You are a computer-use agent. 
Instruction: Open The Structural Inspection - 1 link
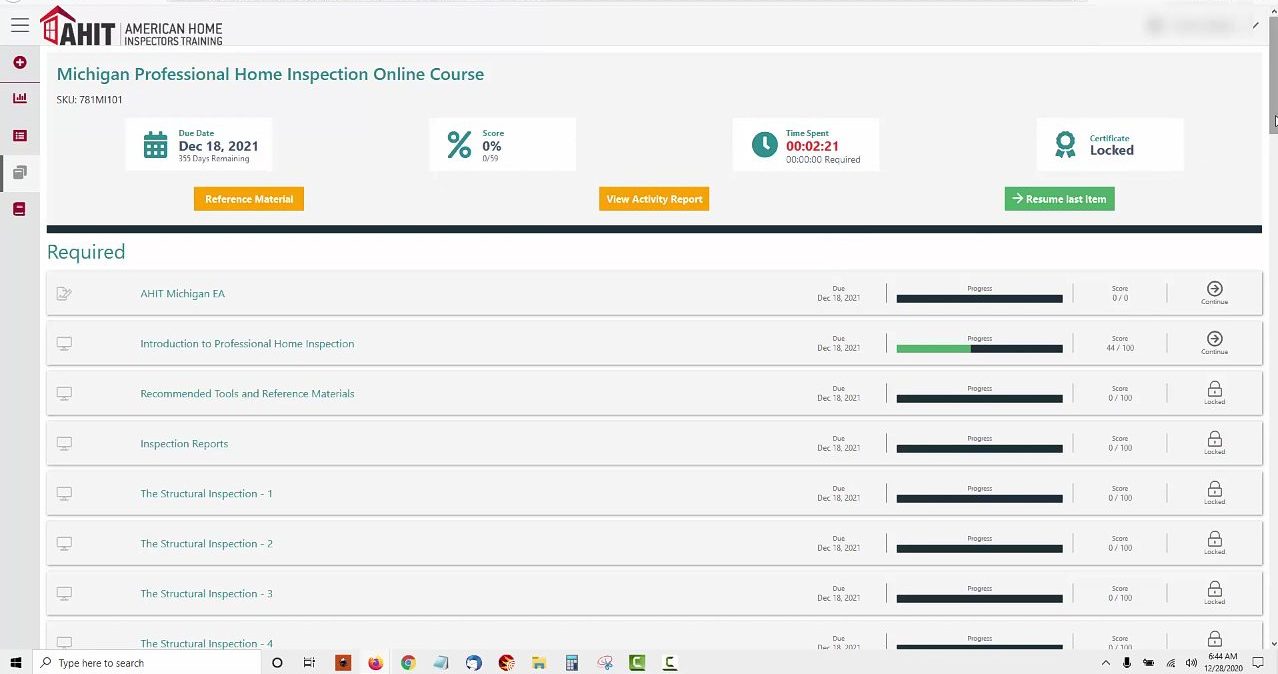(206, 494)
